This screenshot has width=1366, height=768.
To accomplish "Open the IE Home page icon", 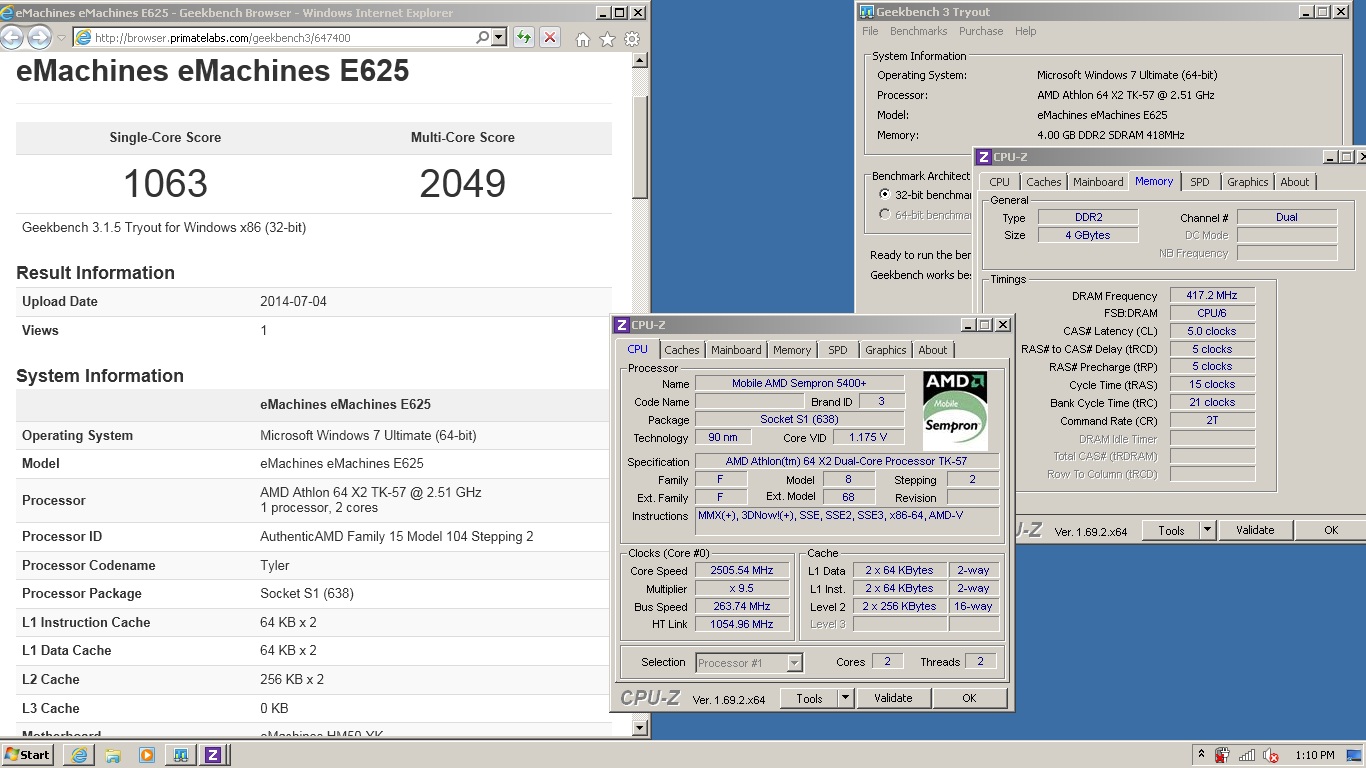I will pyautogui.click(x=583, y=39).
